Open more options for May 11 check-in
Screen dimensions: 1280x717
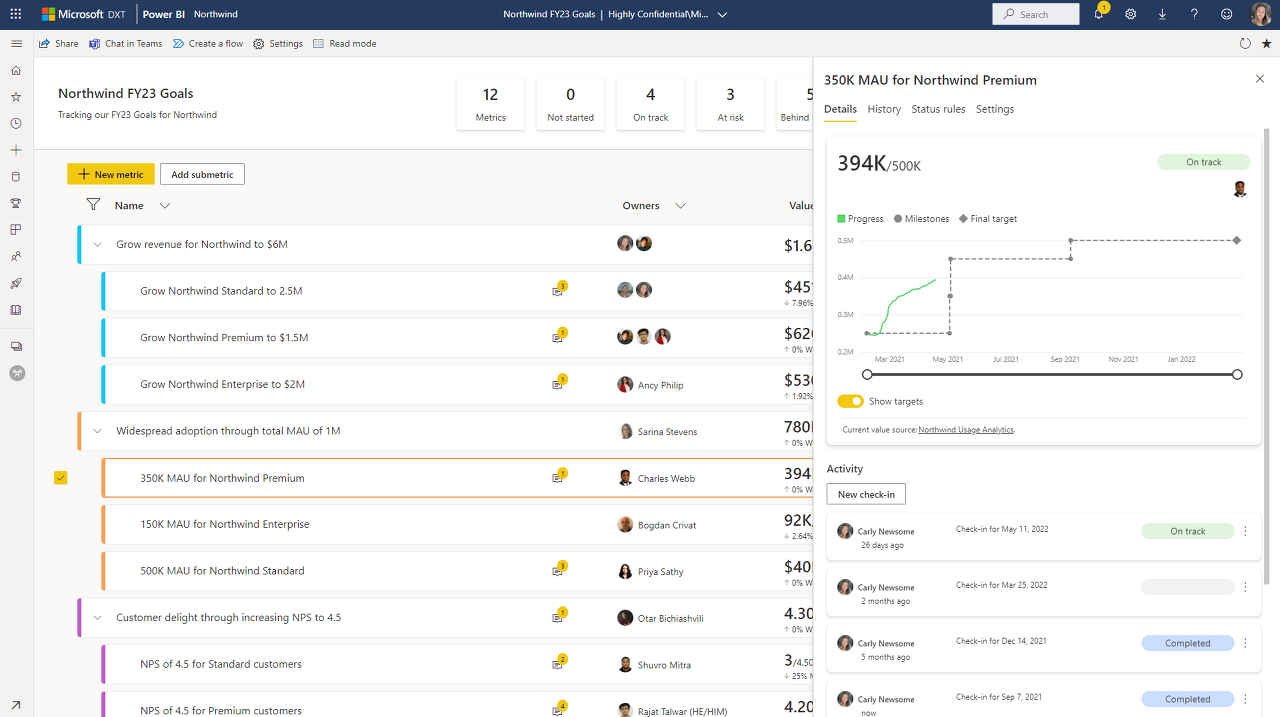coord(1245,531)
